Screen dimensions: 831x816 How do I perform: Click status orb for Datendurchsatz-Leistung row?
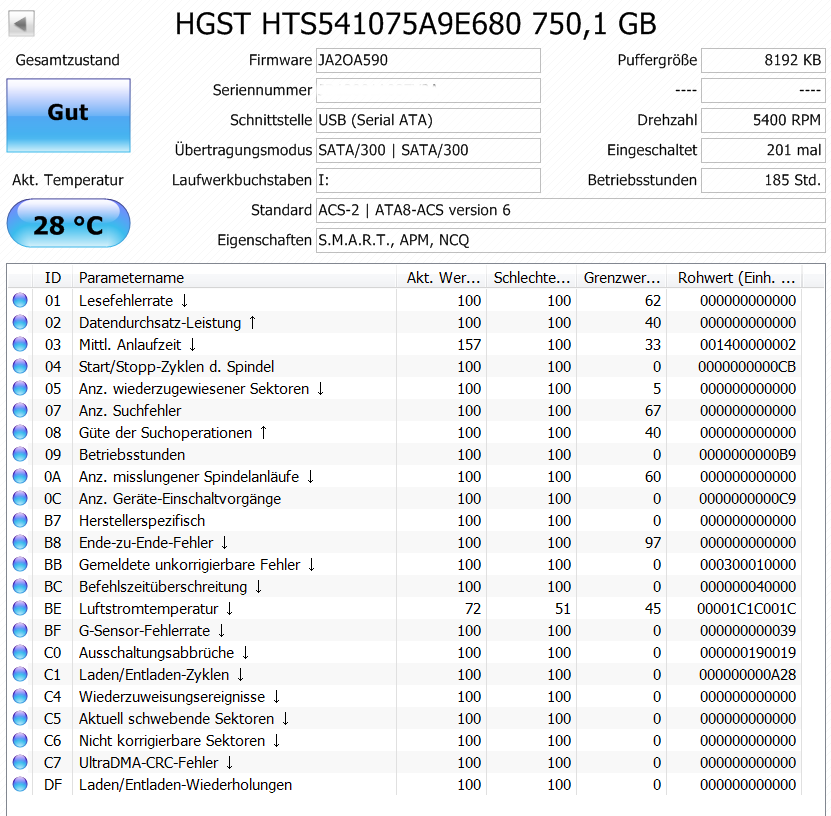[x=20, y=322]
